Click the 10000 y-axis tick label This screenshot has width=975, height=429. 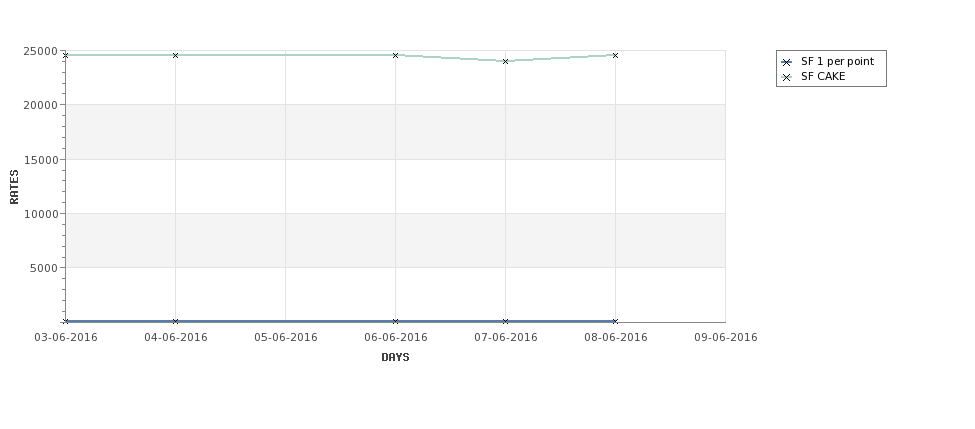click(x=41, y=214)
